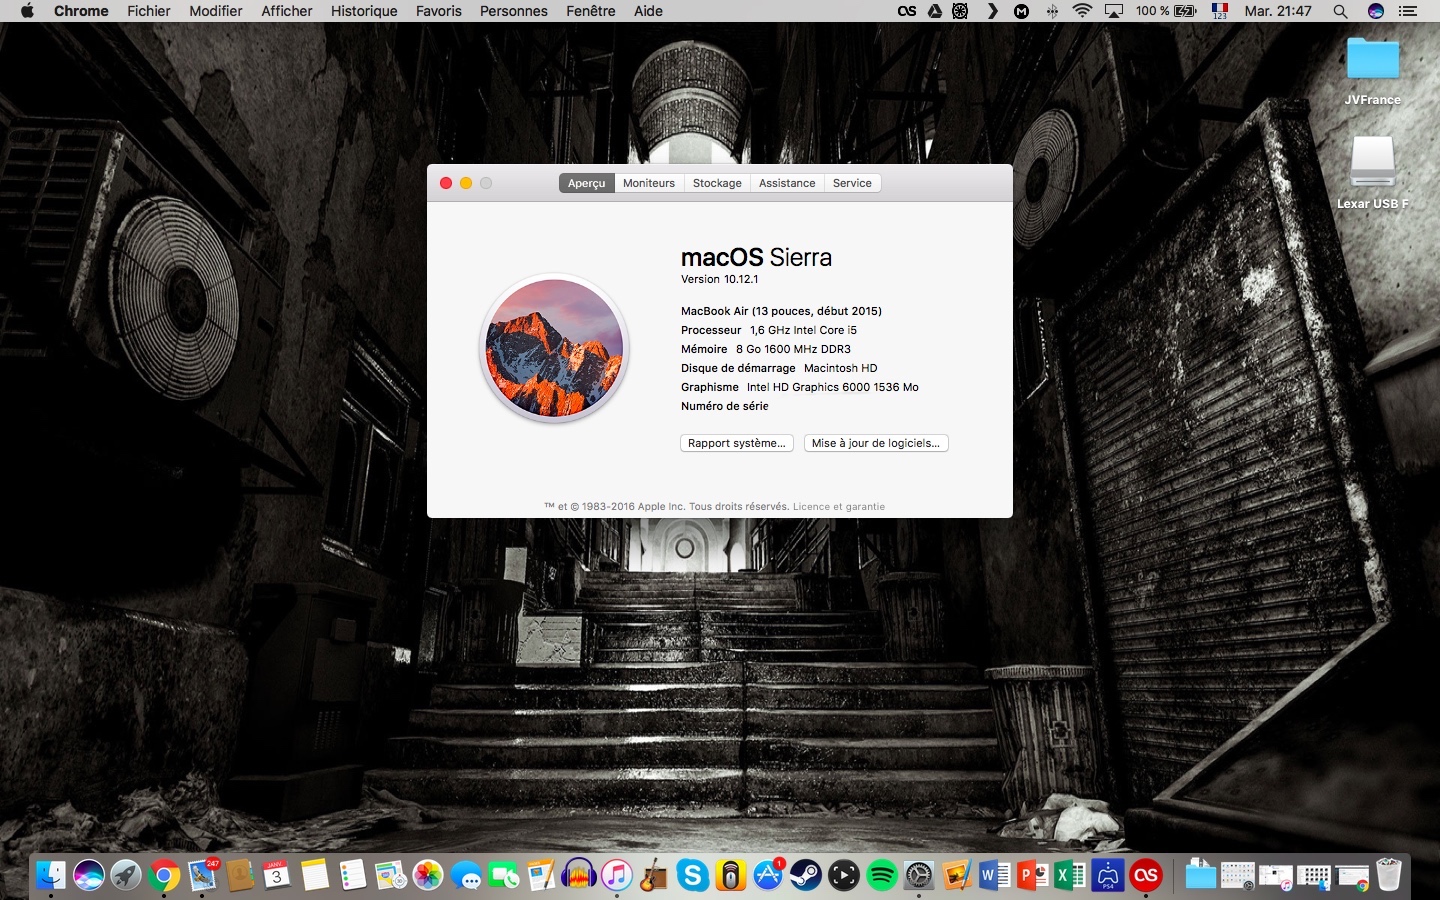The image size is (1440, 900).
Task: Launch Skype from the dock
Action: tap(692, 876)
